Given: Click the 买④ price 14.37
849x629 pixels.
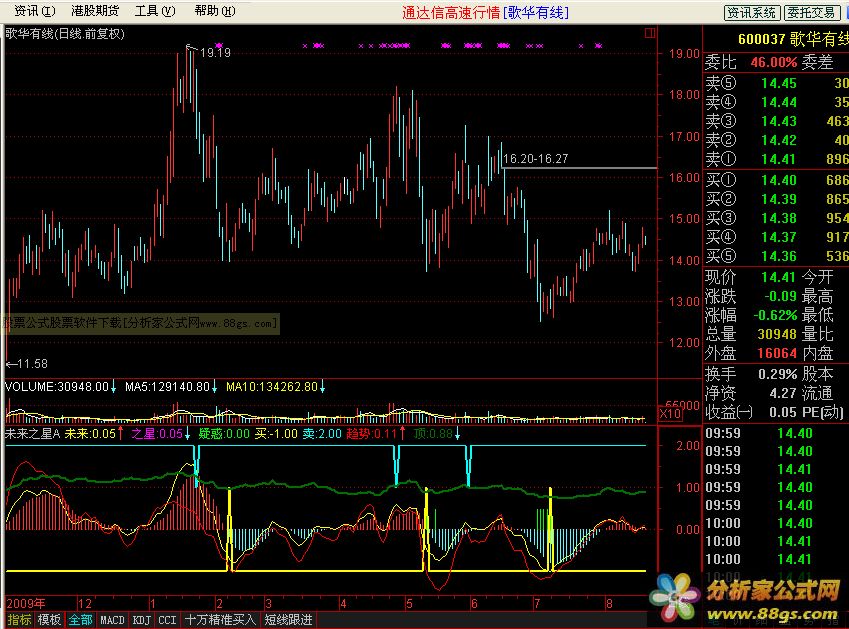Looking at the screenshot, I should [779, 237].
